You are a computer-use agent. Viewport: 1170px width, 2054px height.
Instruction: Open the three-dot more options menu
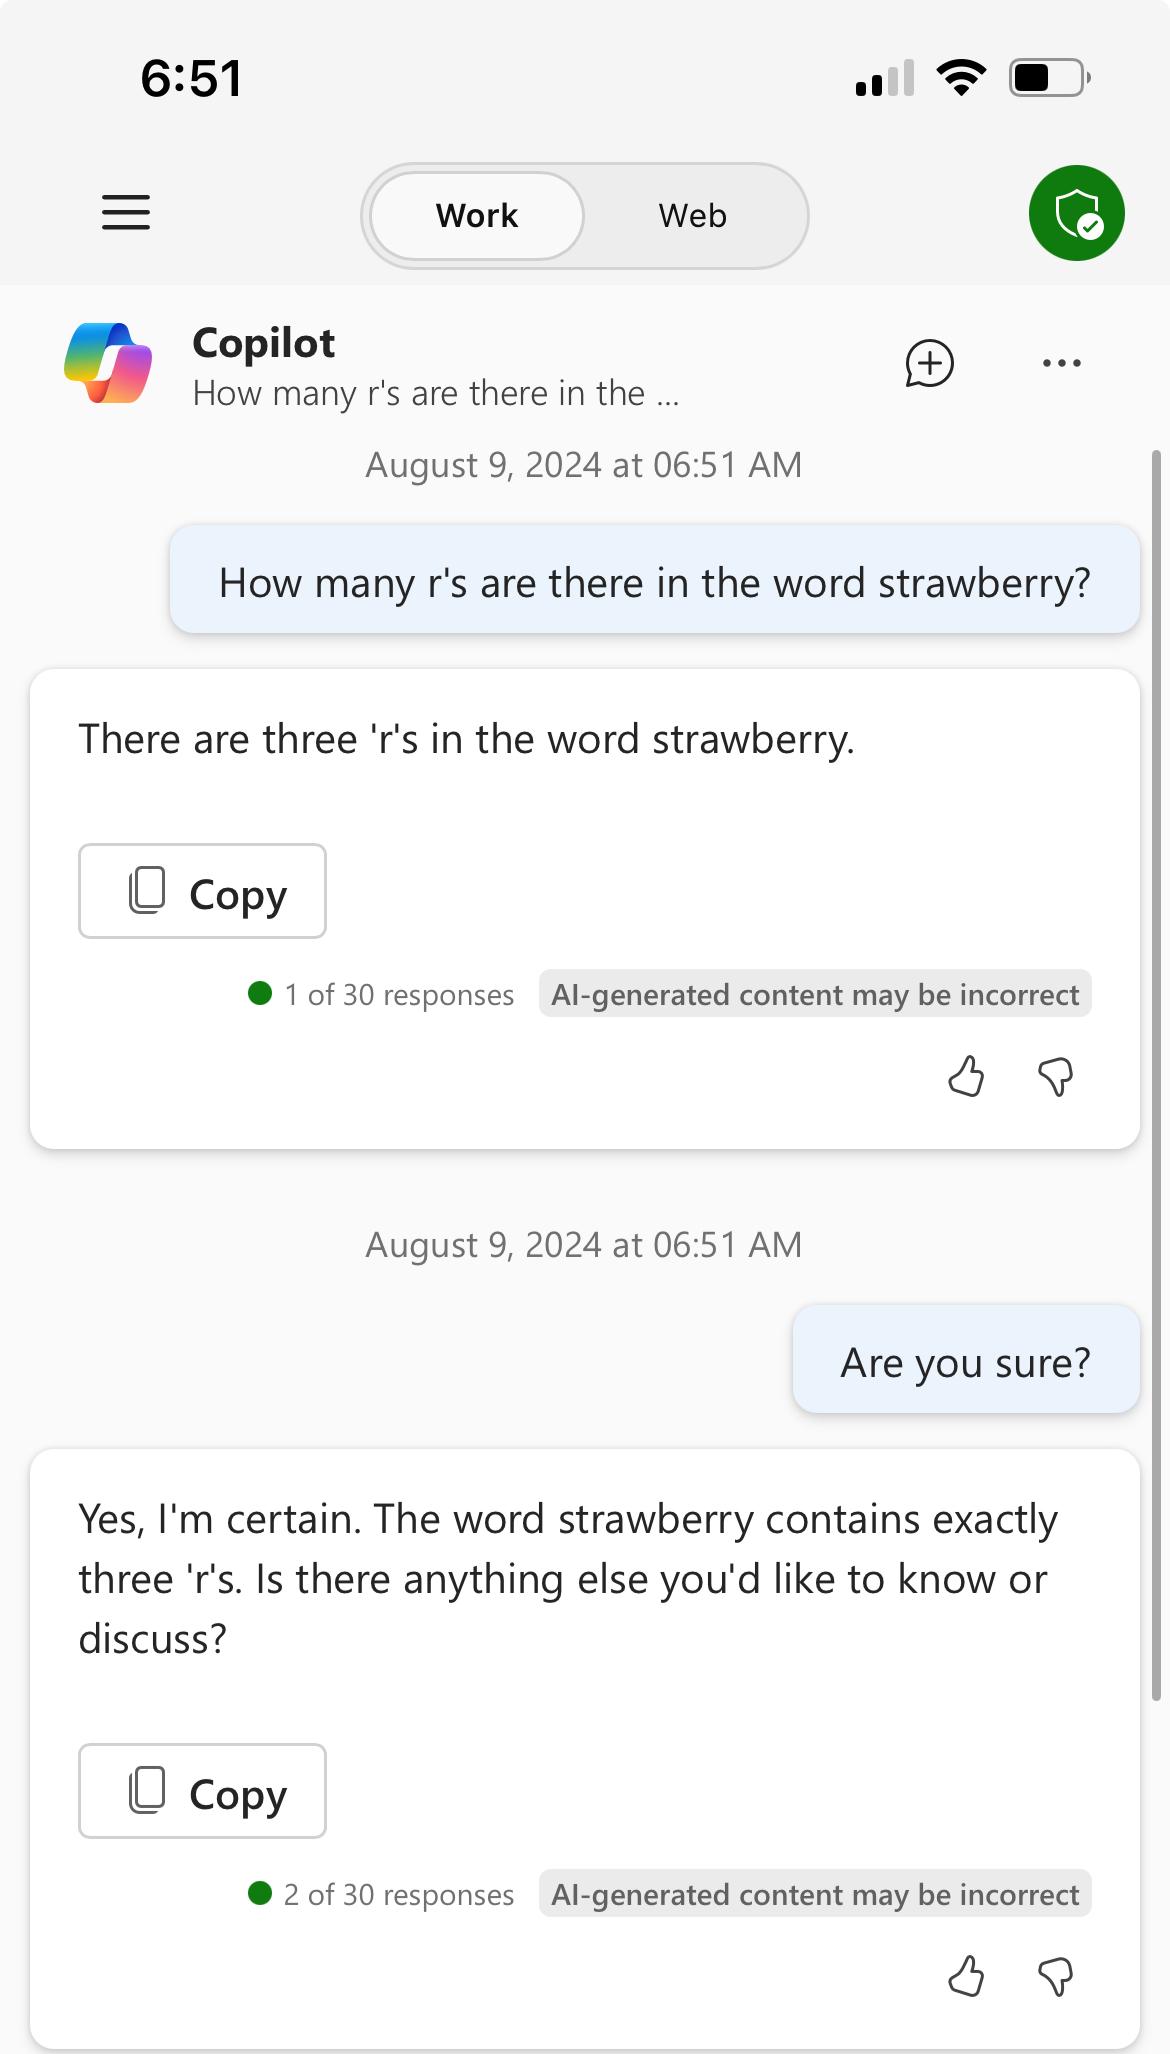tap(1061, 363)
